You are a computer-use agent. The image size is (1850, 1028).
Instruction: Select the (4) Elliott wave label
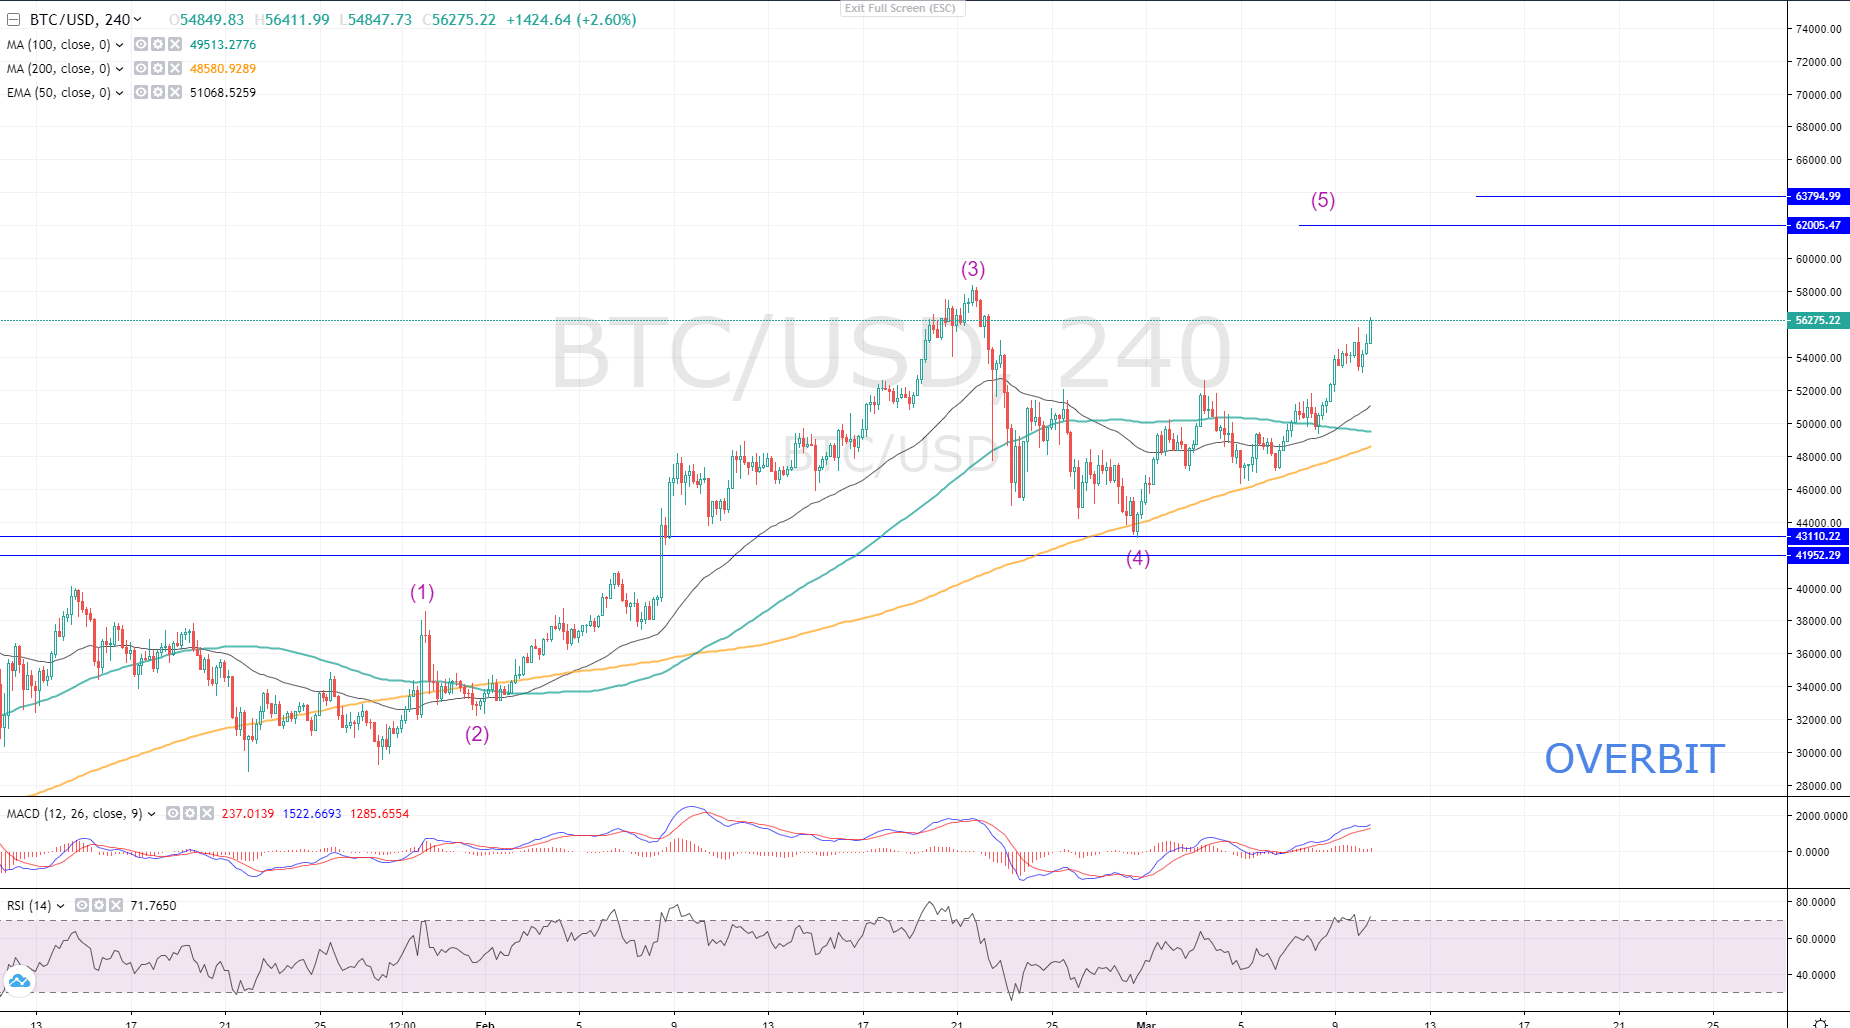coord(1138,559)
